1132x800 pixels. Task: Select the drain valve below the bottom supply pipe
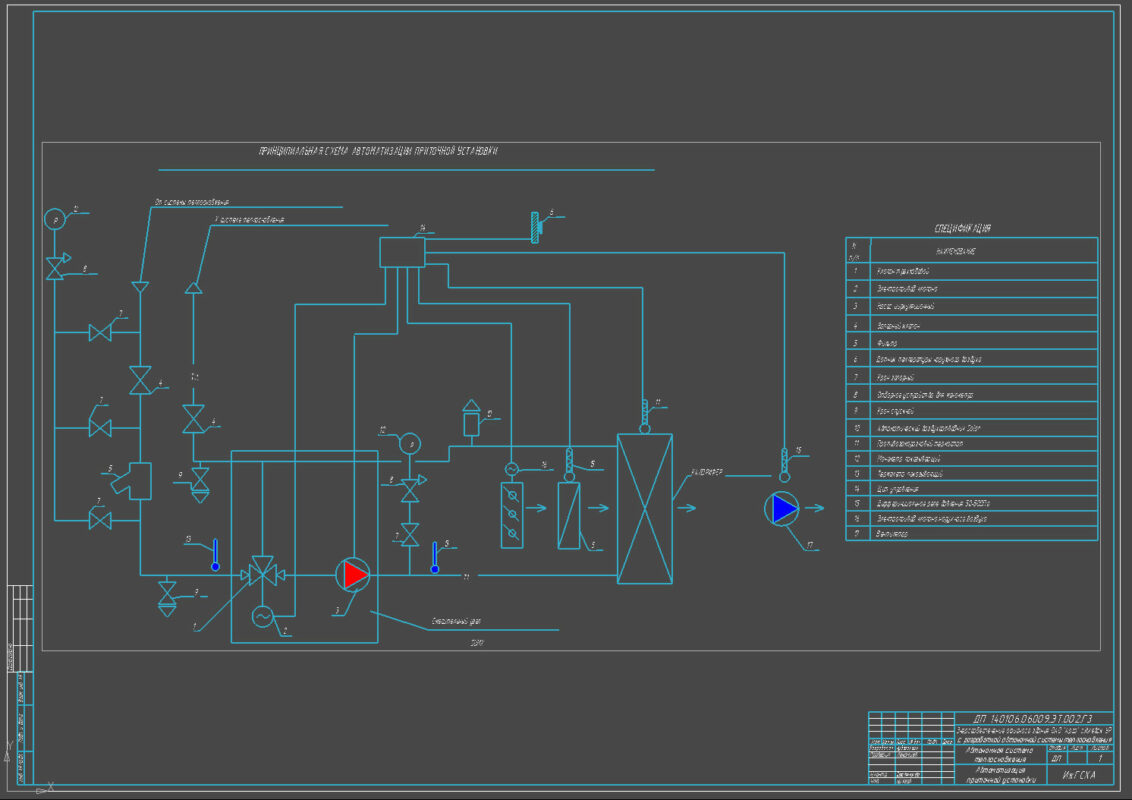point(167,599)
